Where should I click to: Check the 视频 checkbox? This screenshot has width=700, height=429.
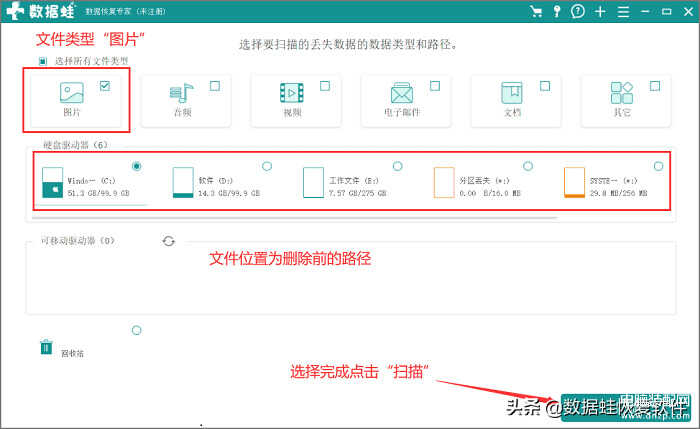point(325,86)
